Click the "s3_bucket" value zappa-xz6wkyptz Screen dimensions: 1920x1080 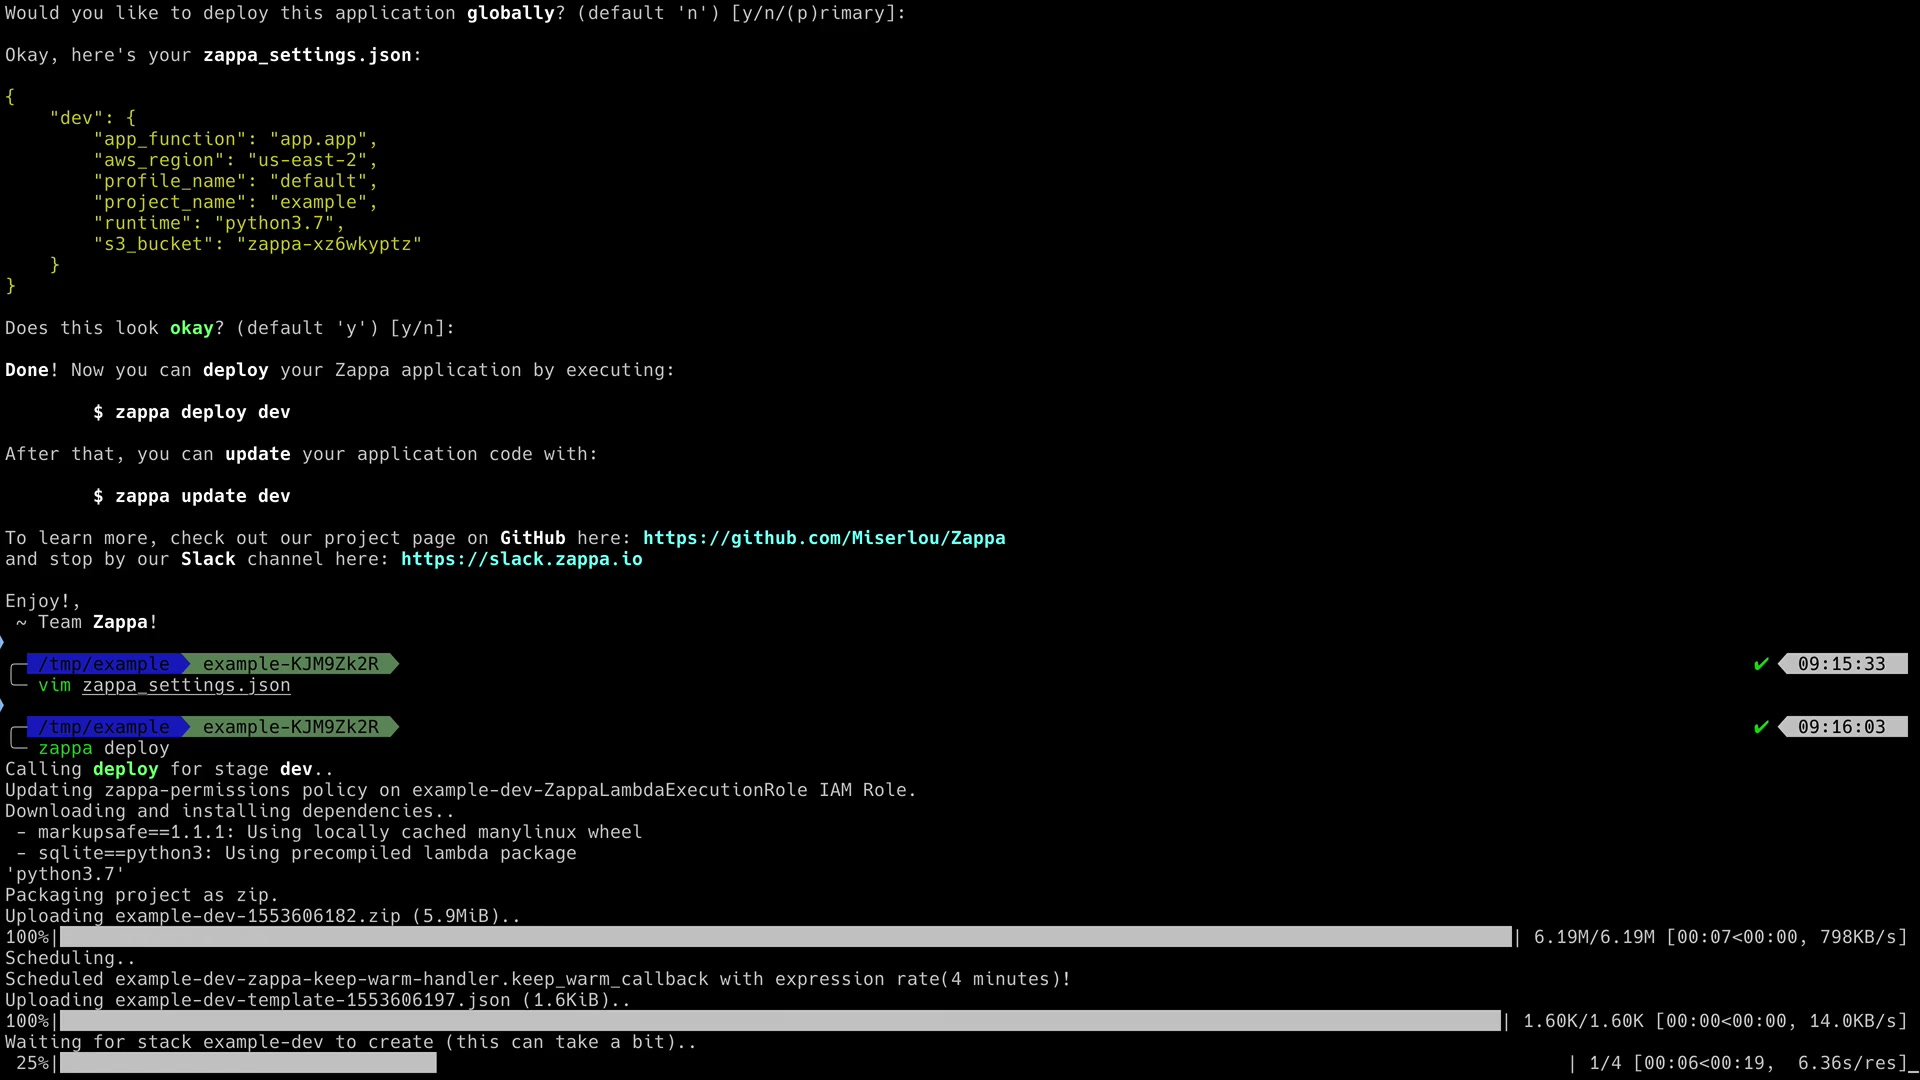point(329,244)
